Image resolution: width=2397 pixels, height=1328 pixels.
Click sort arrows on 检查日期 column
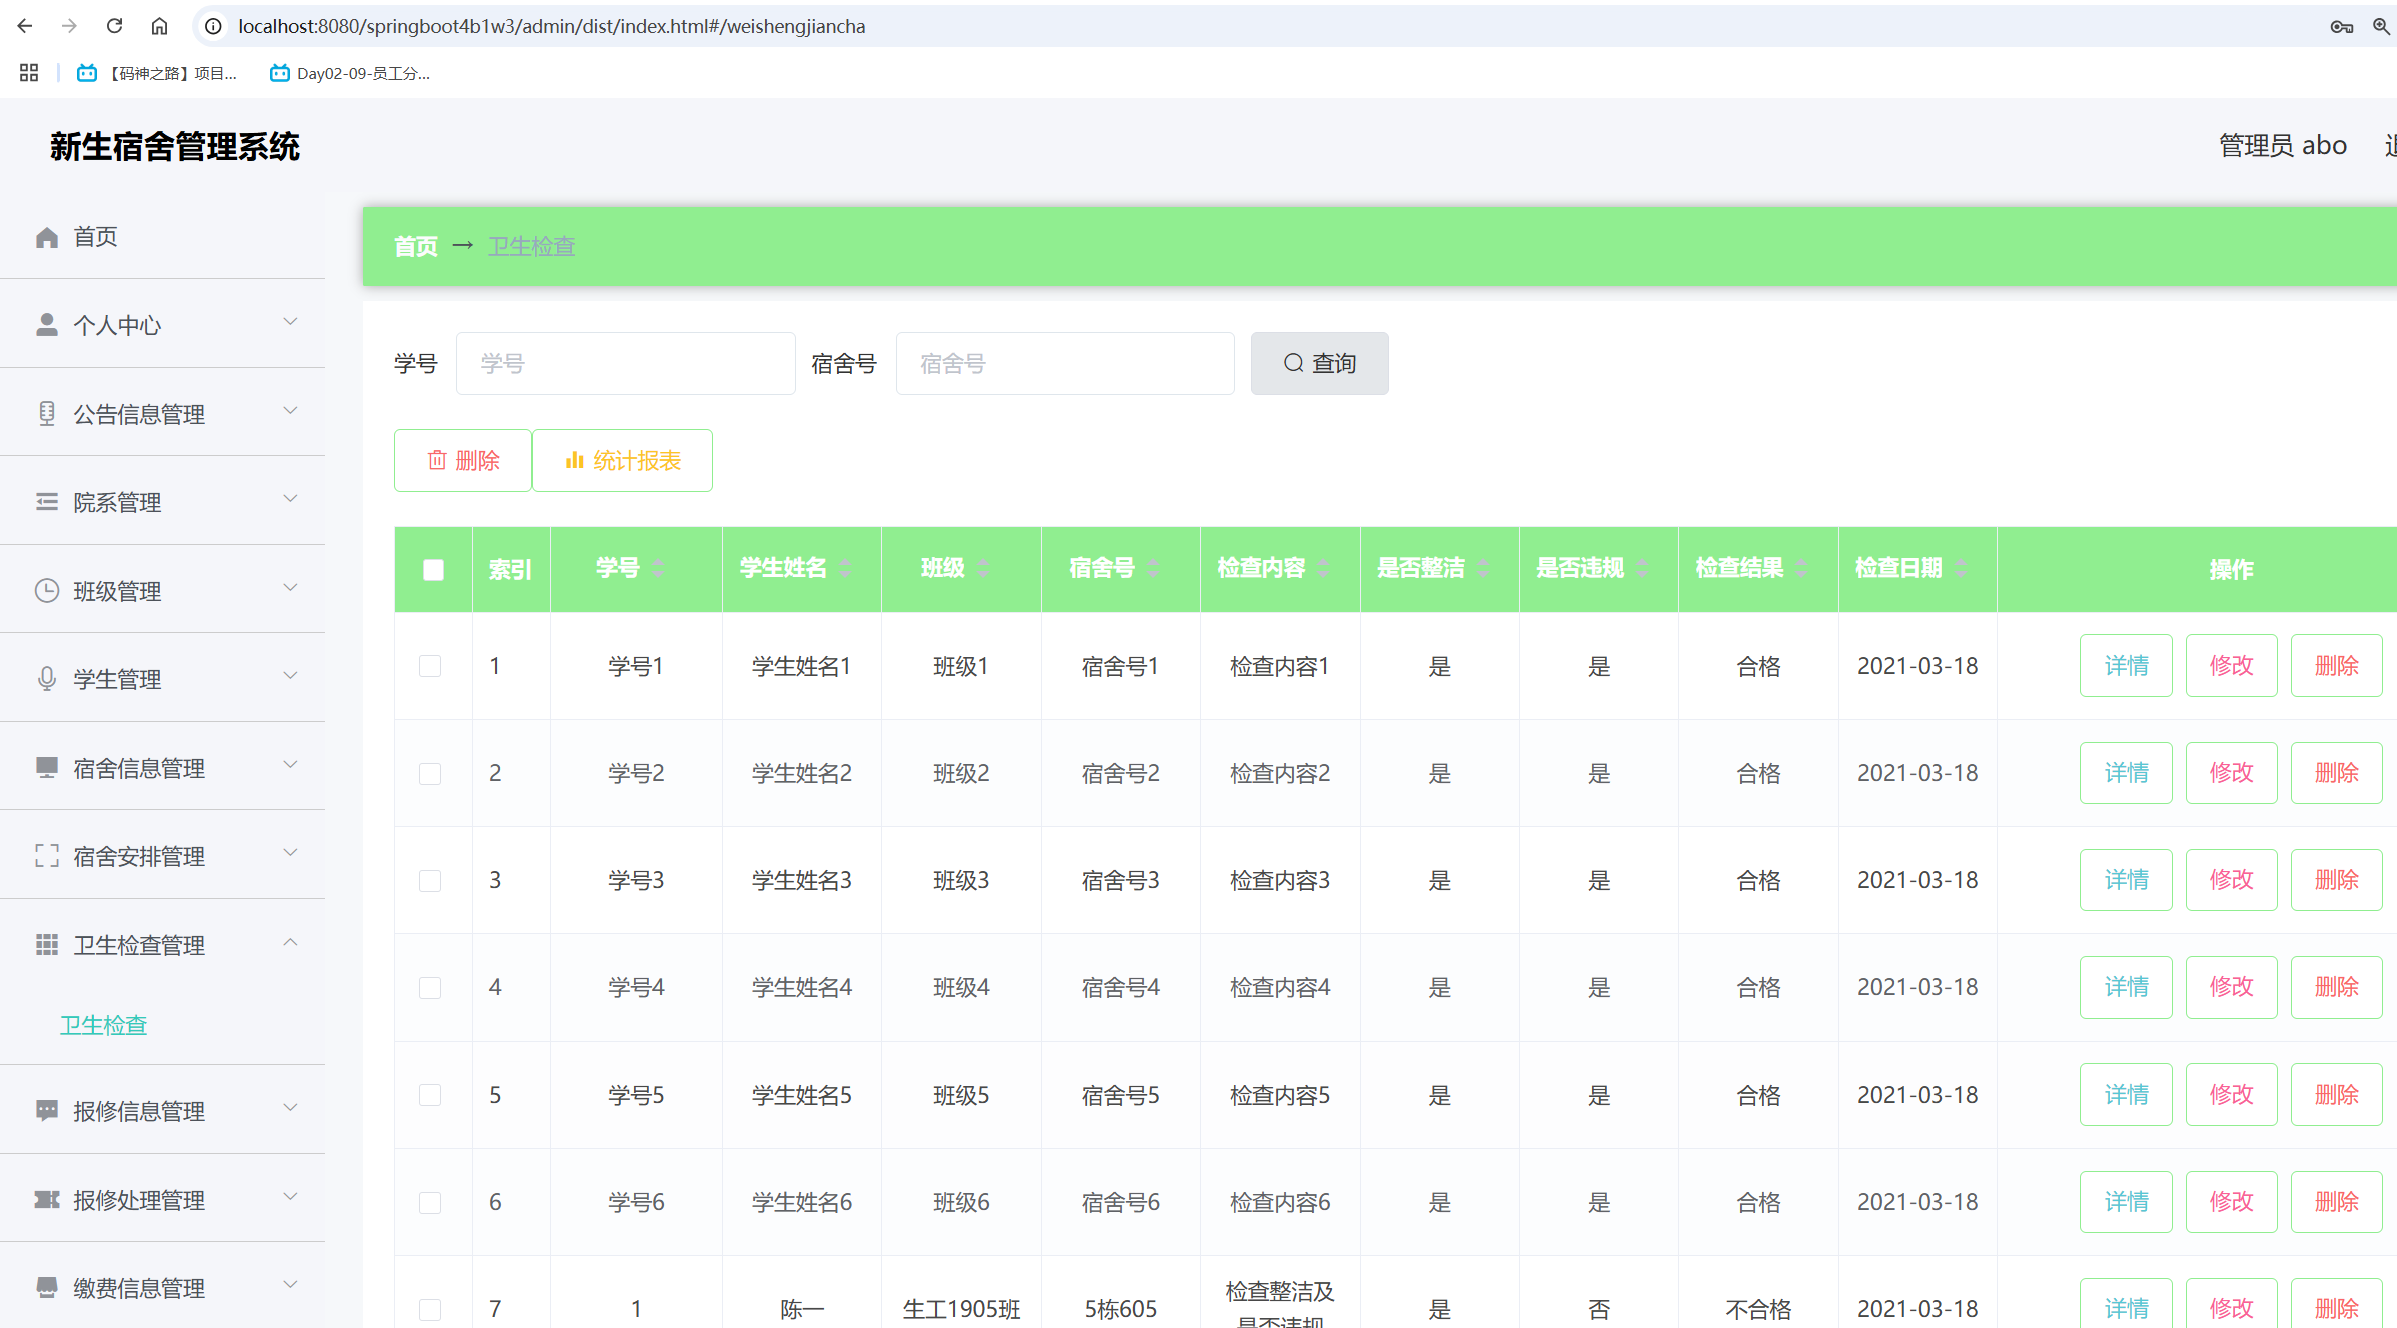(x=1961, y=568)
